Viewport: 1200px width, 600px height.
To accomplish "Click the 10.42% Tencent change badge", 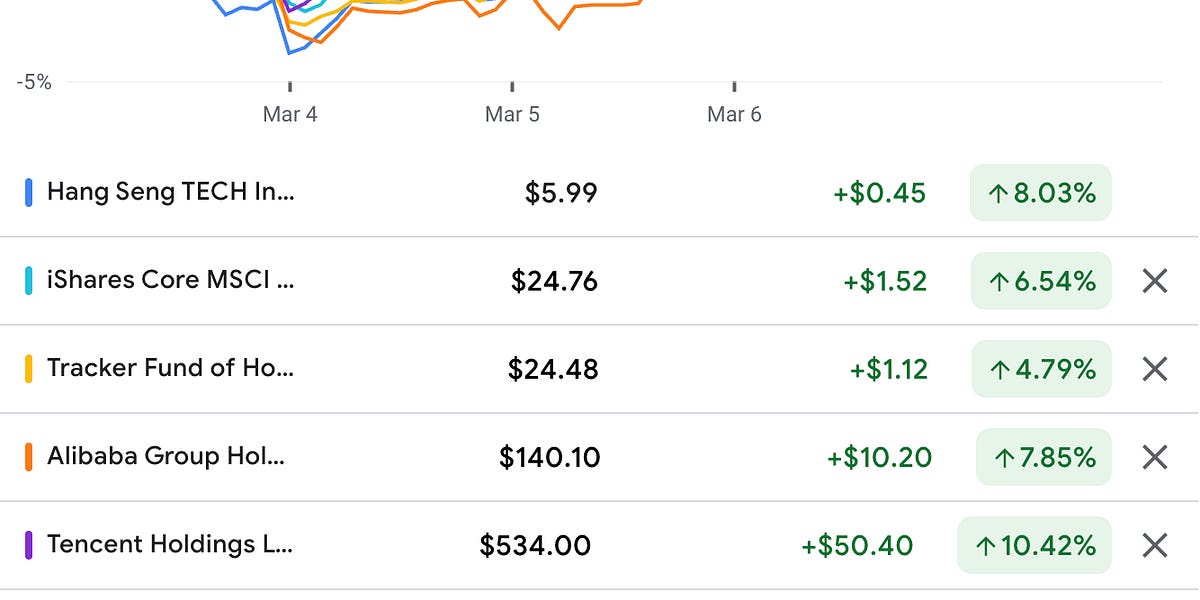I will (1034, 545).
